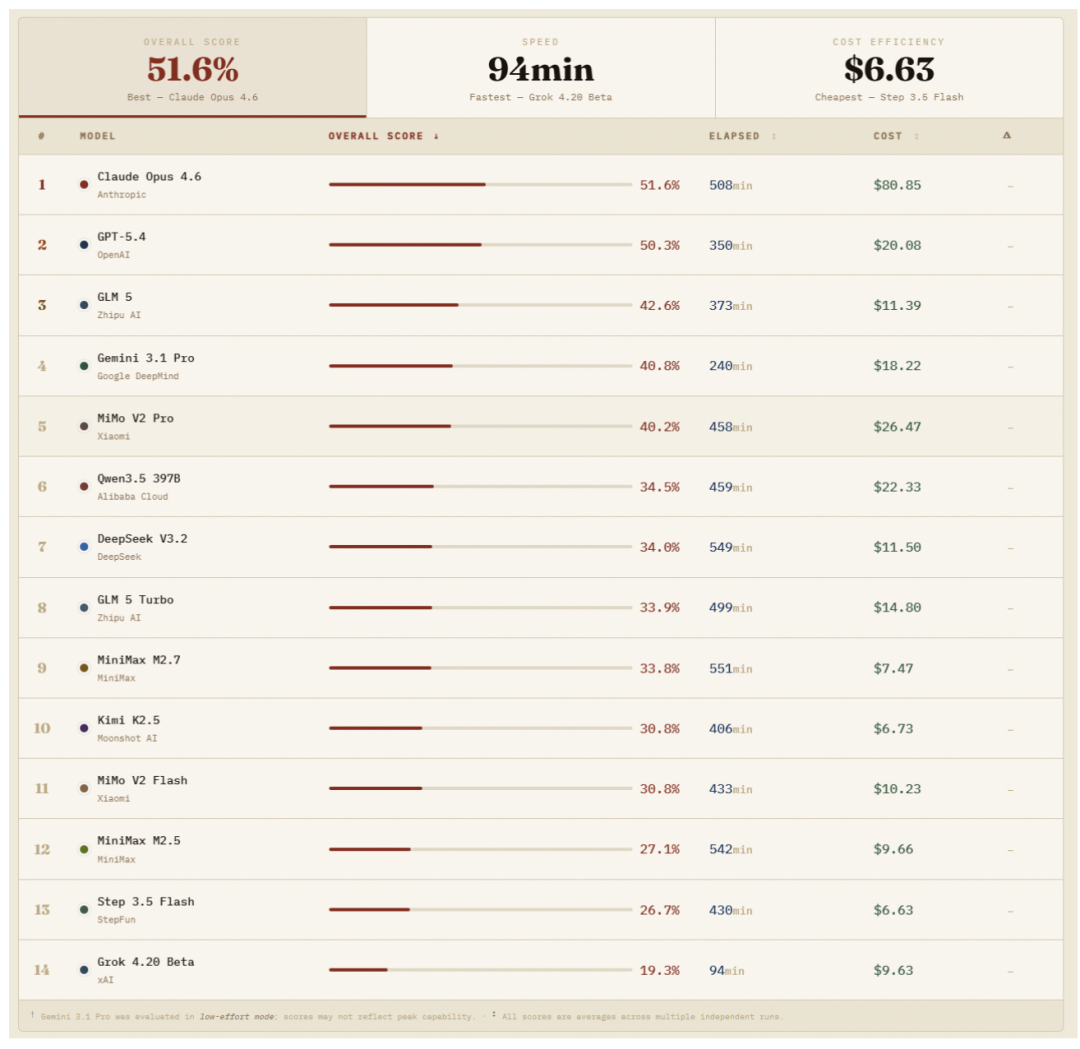Click the GPT-5.4 color dot
The width and height of the screenshot is (1080, 1049).
tap(84, 245)
